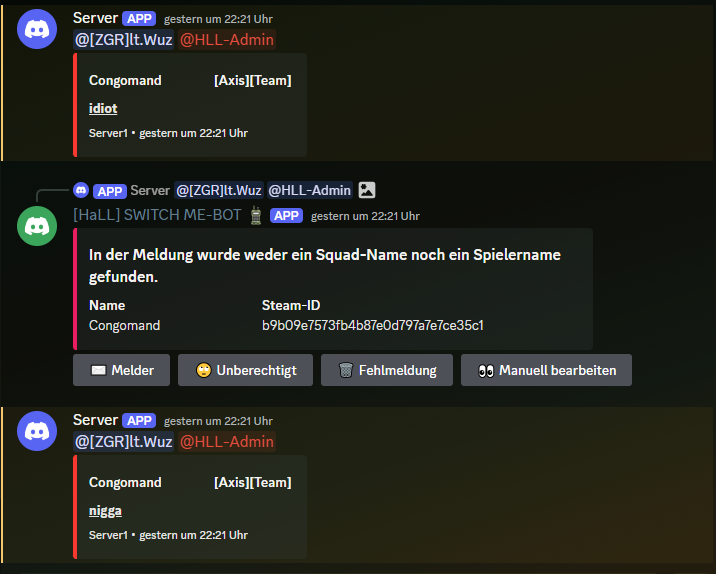
Task: Click [HaLL] SWITCH ME-BOT username
Action: pos(157,215)
